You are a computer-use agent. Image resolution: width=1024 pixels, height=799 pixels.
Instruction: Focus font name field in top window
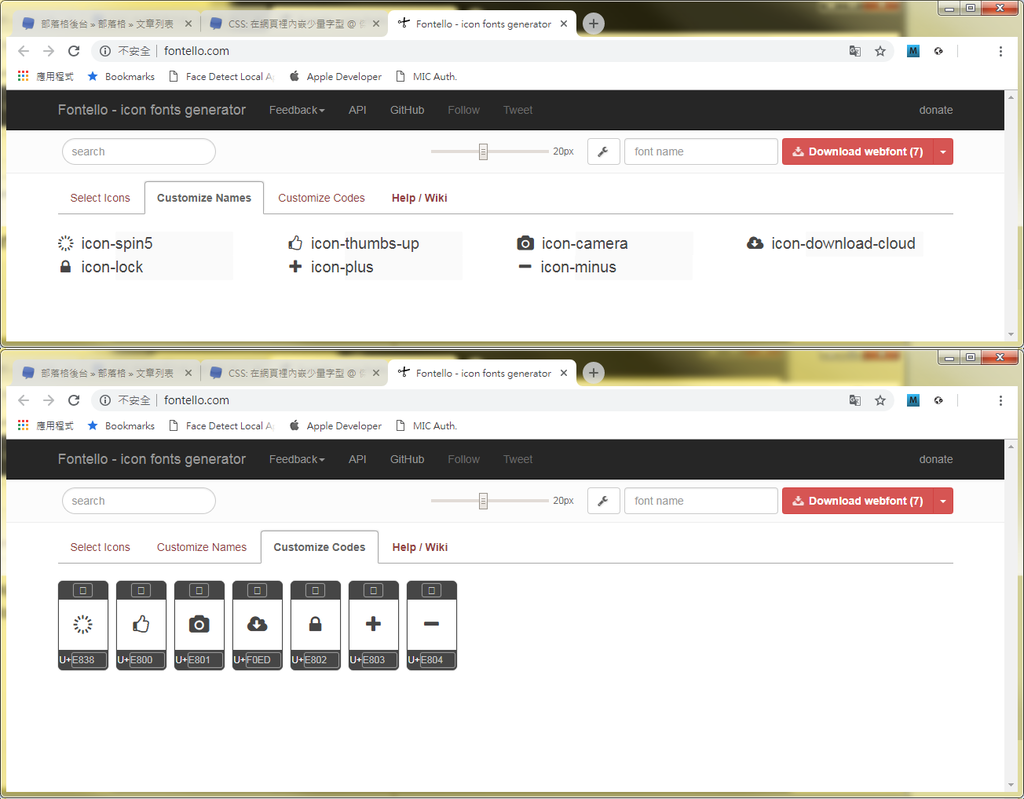[x=701, y=152]
